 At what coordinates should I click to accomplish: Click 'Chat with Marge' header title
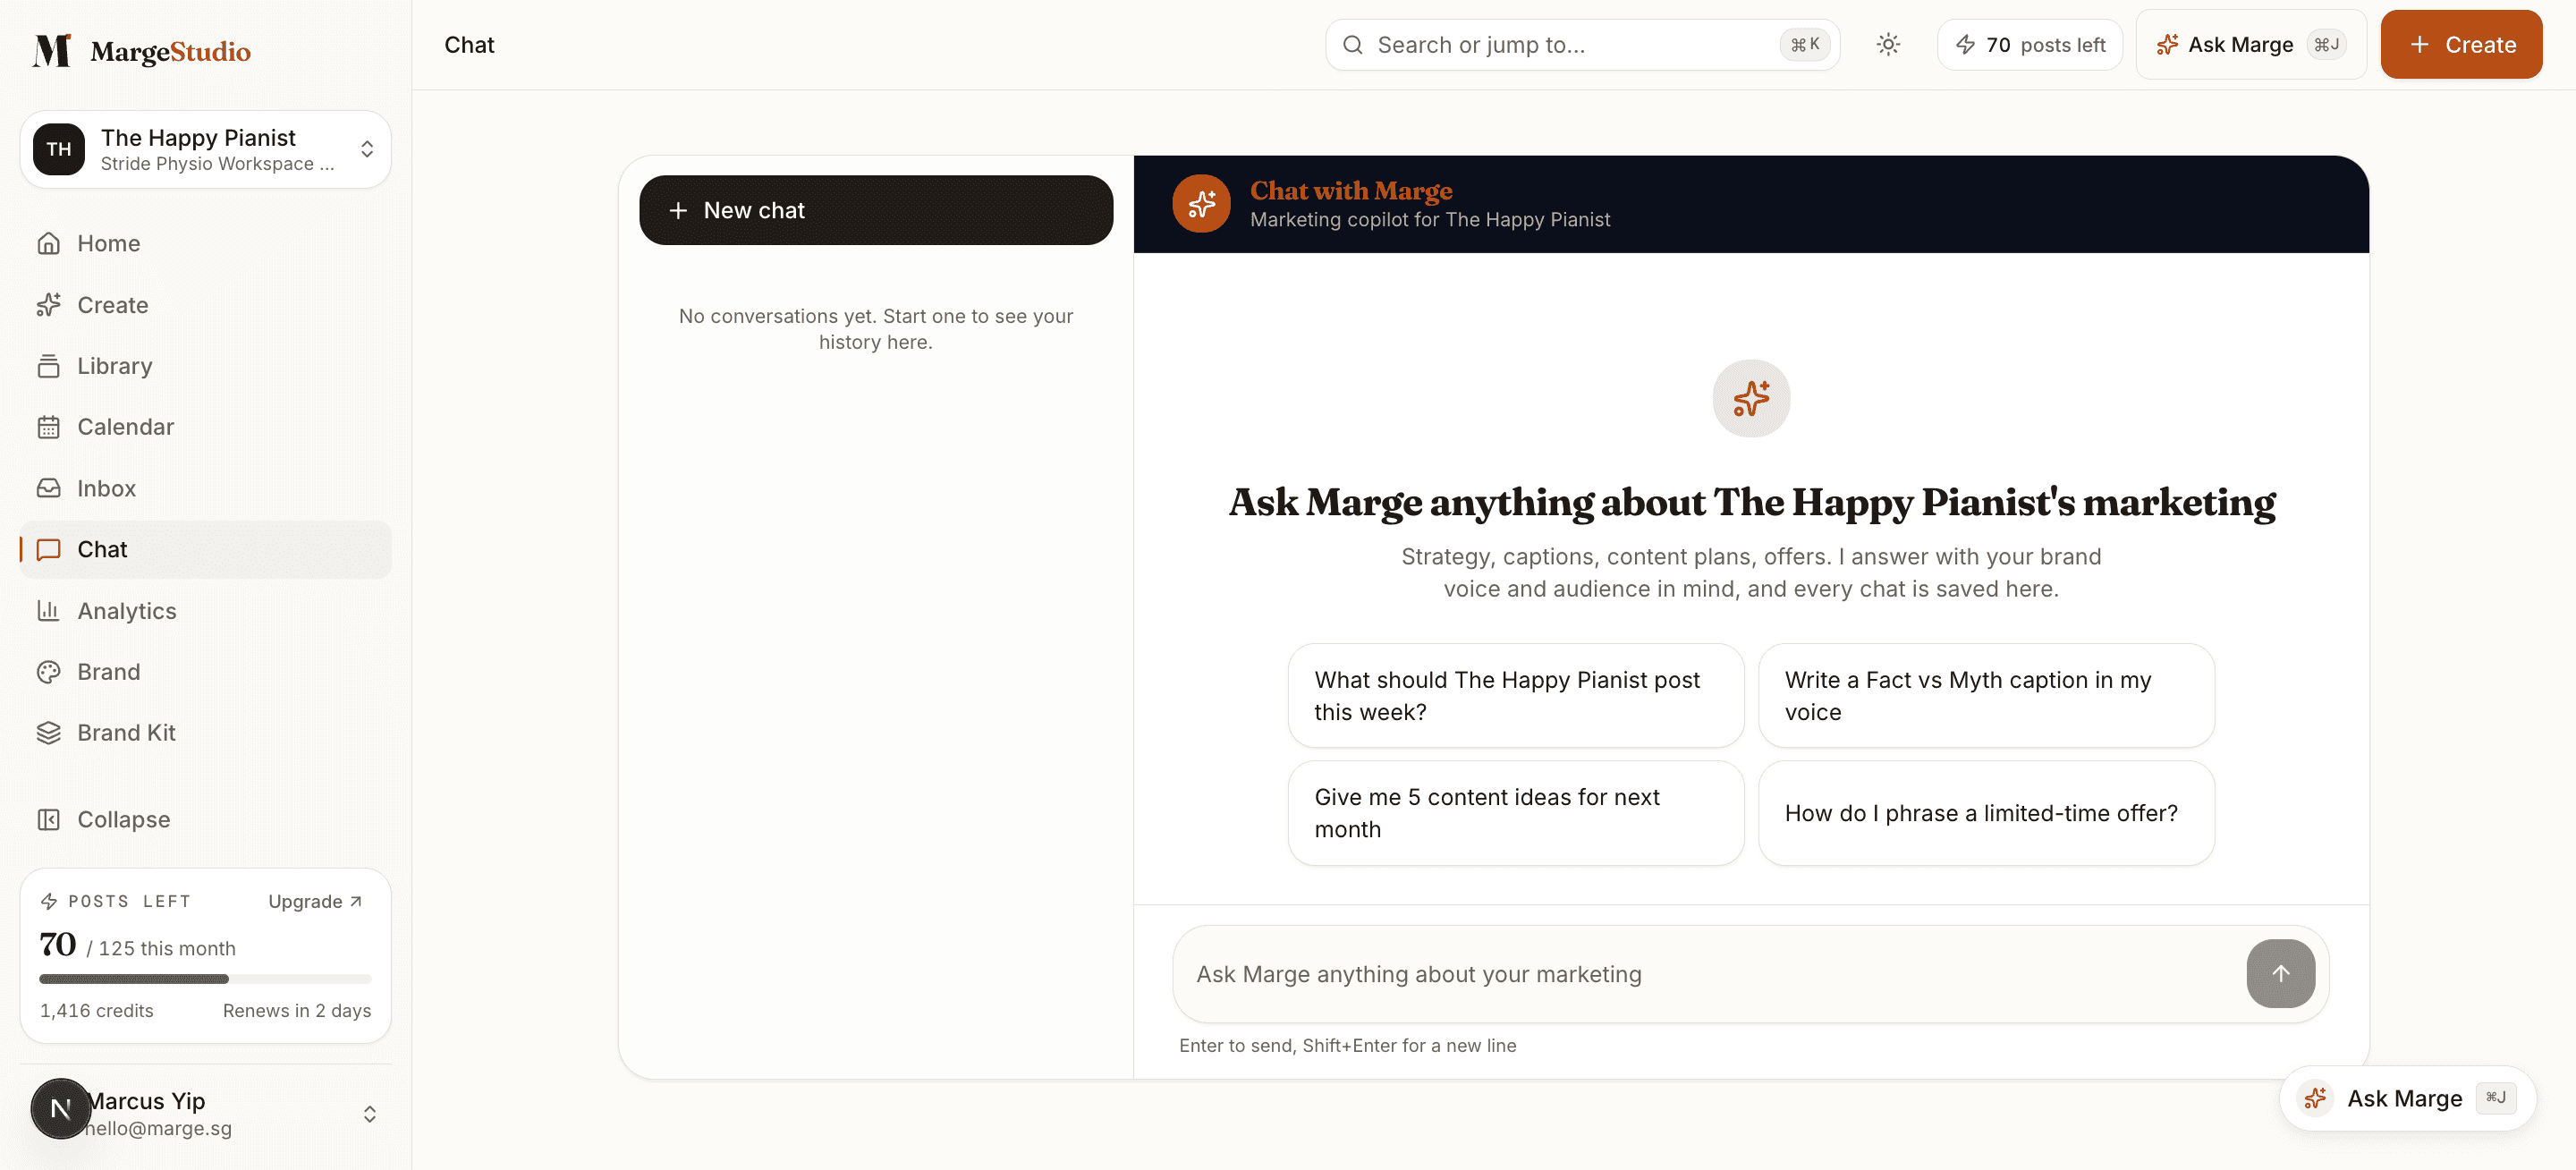click(1351, 190)
